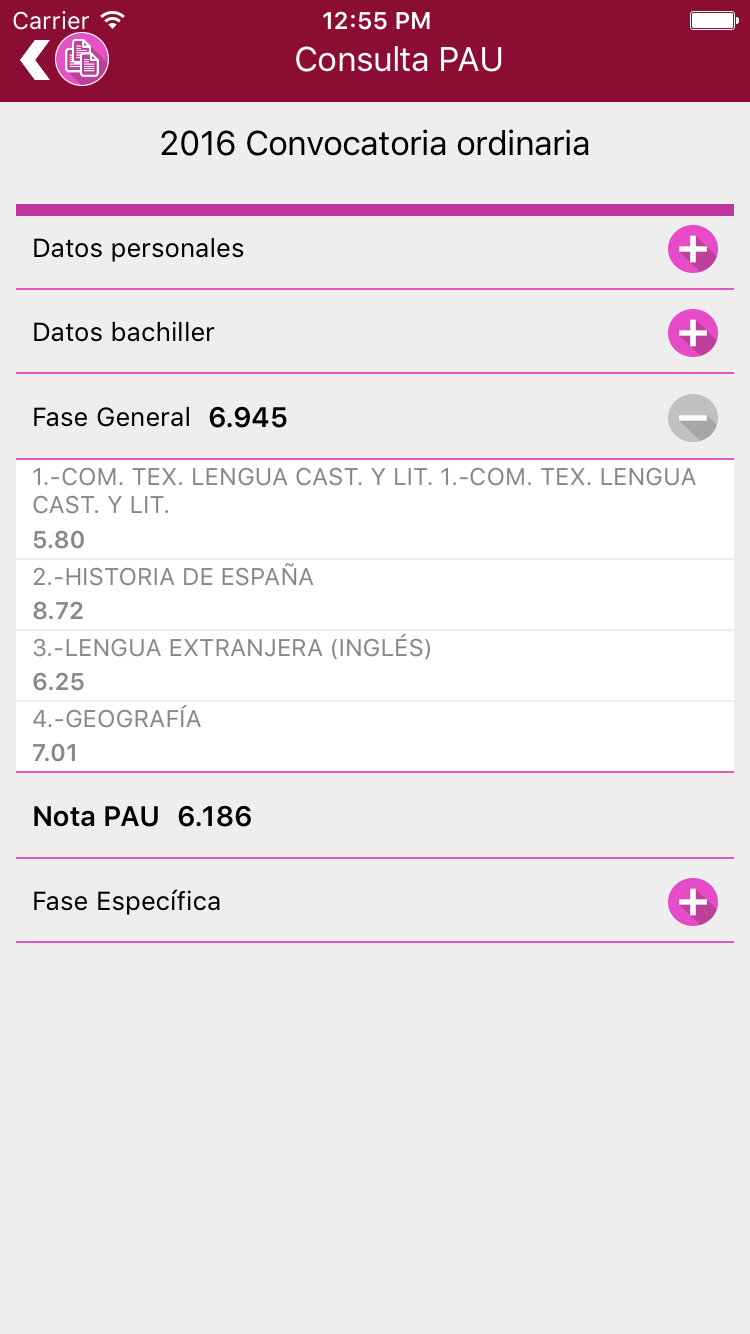Tap the 12:55 PM clock
Viewport: 750px width, 1334px height.
376,20
